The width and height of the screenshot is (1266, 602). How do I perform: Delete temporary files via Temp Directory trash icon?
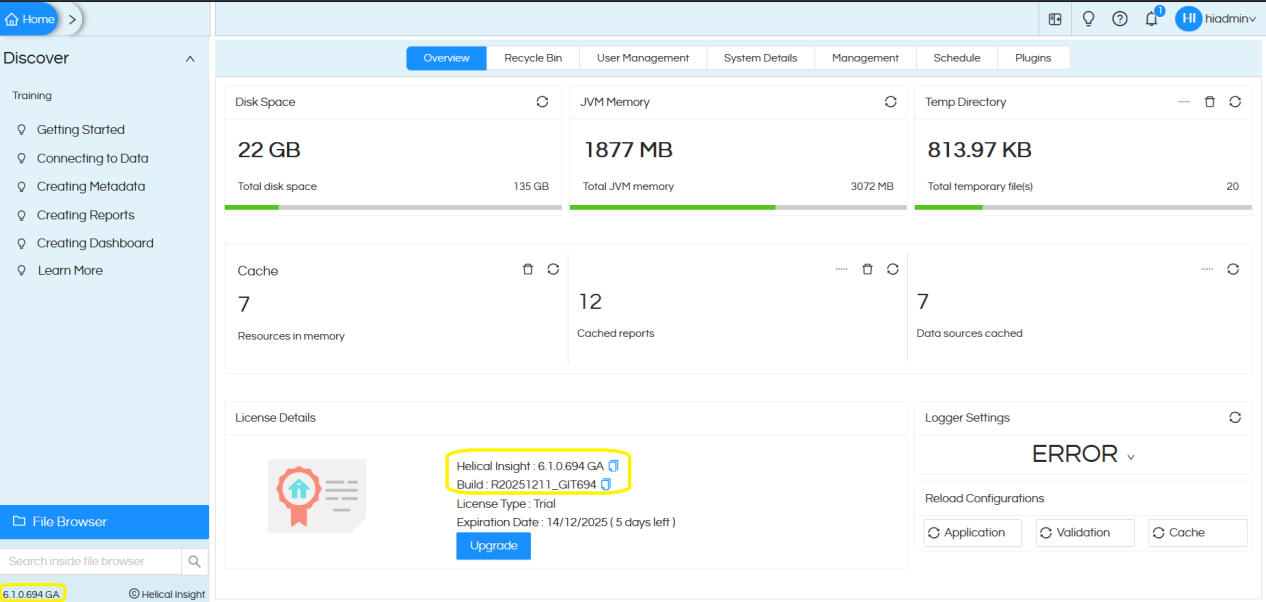(1210, 101)
